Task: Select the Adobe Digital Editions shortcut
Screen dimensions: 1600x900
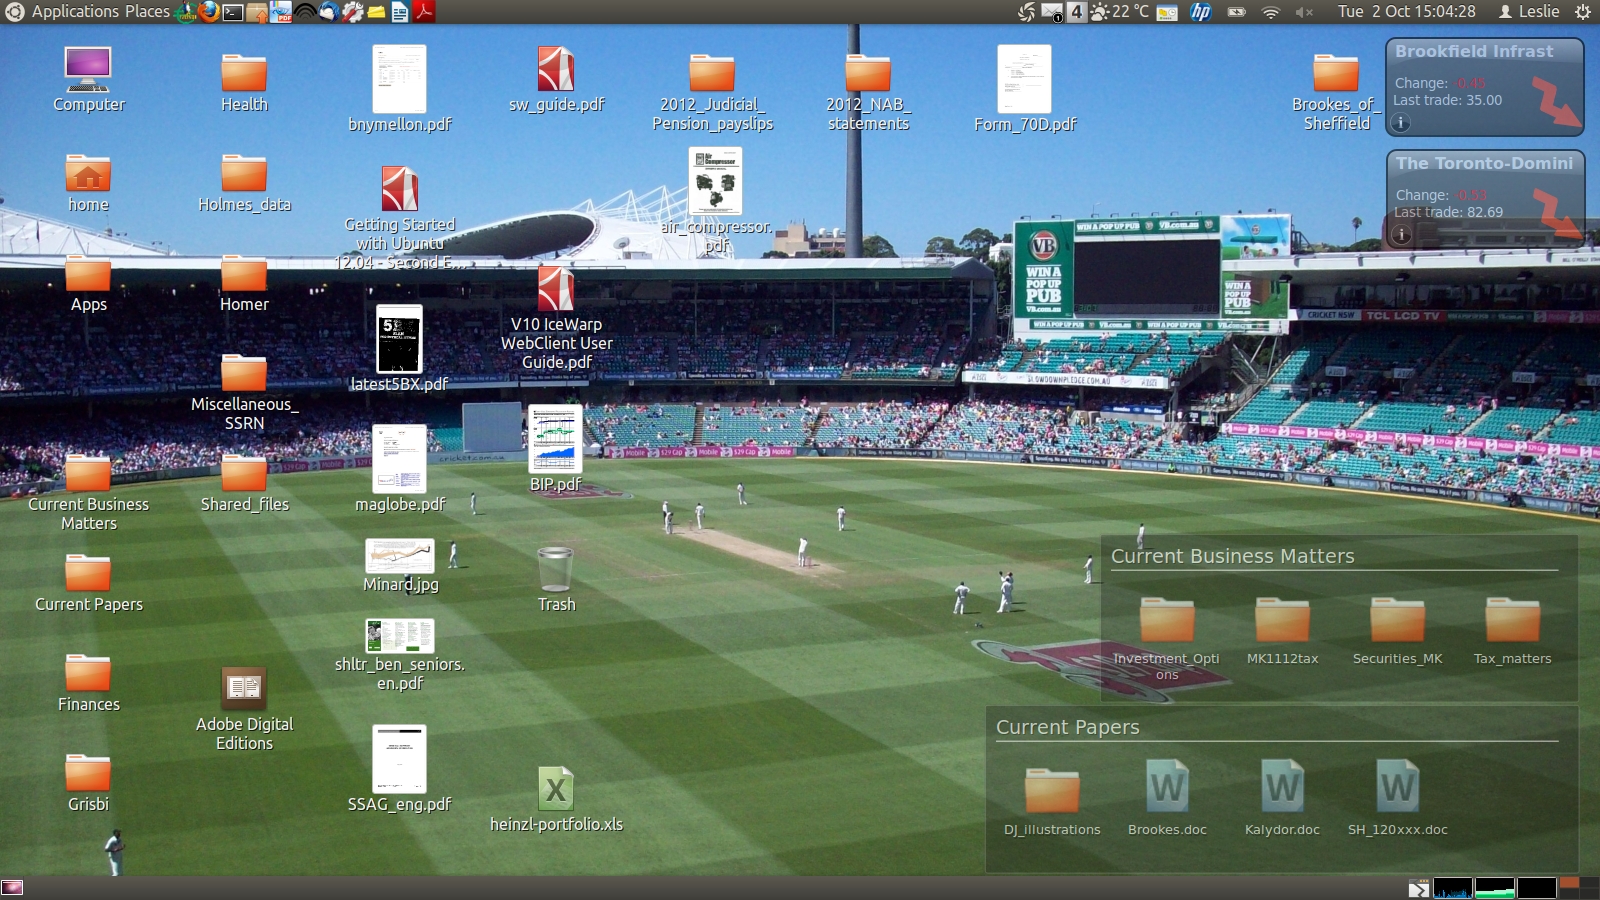Action: click(x=244, y=709)
